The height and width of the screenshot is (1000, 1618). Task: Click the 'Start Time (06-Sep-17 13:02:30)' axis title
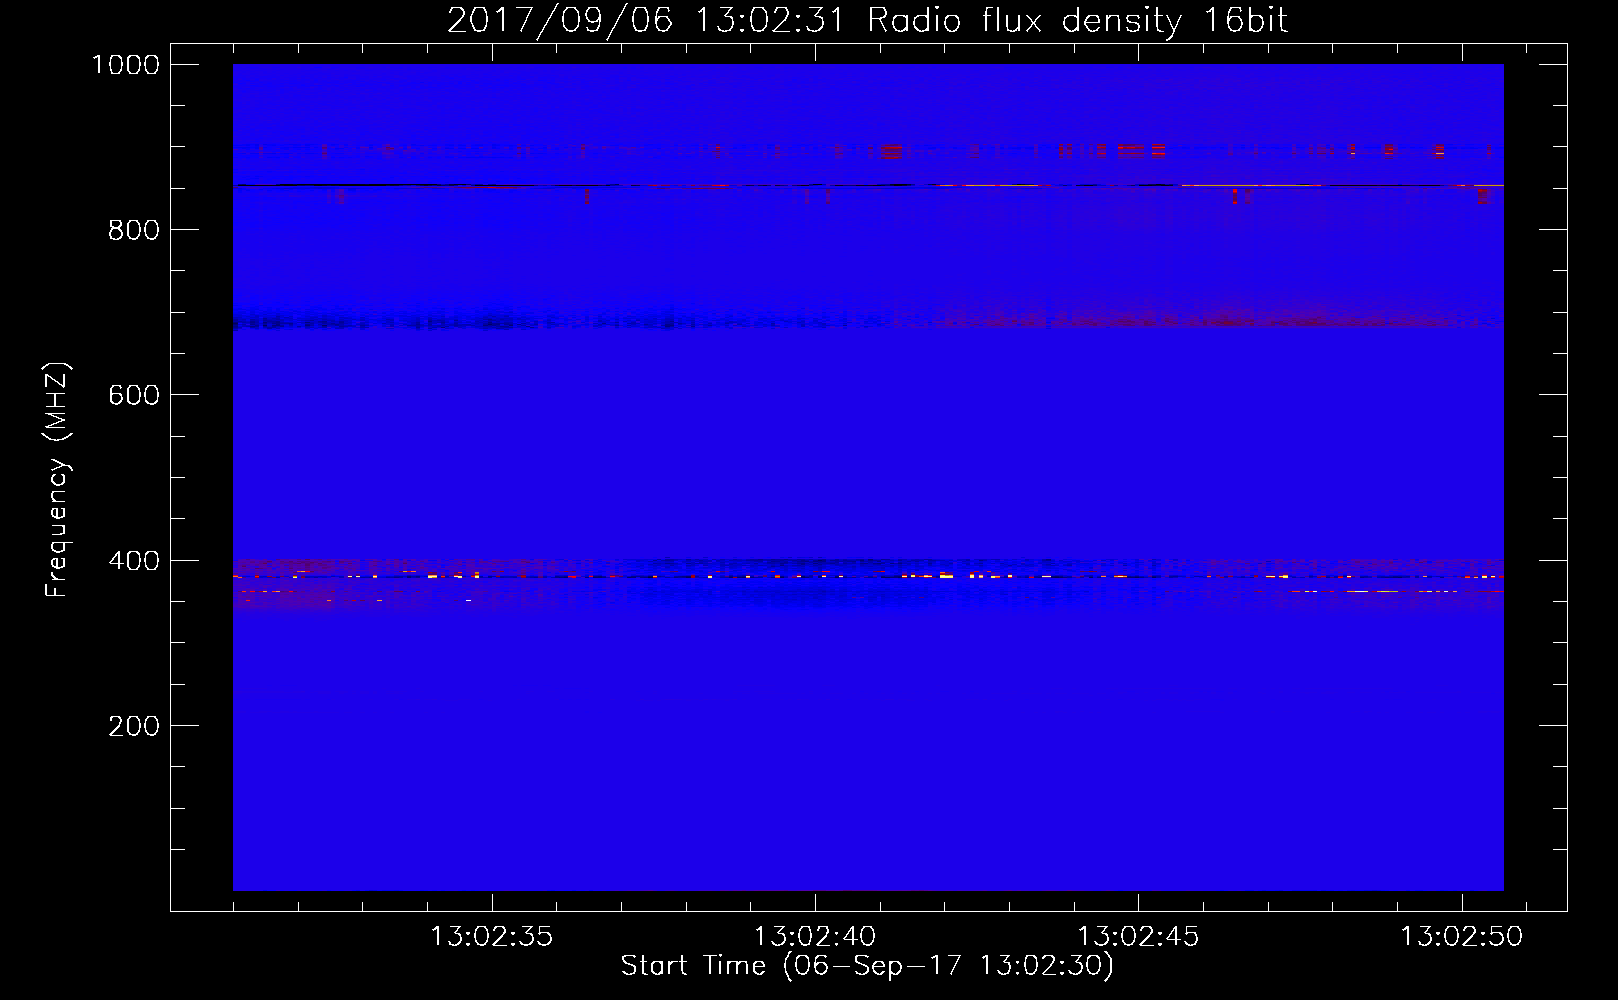[867, 966]
